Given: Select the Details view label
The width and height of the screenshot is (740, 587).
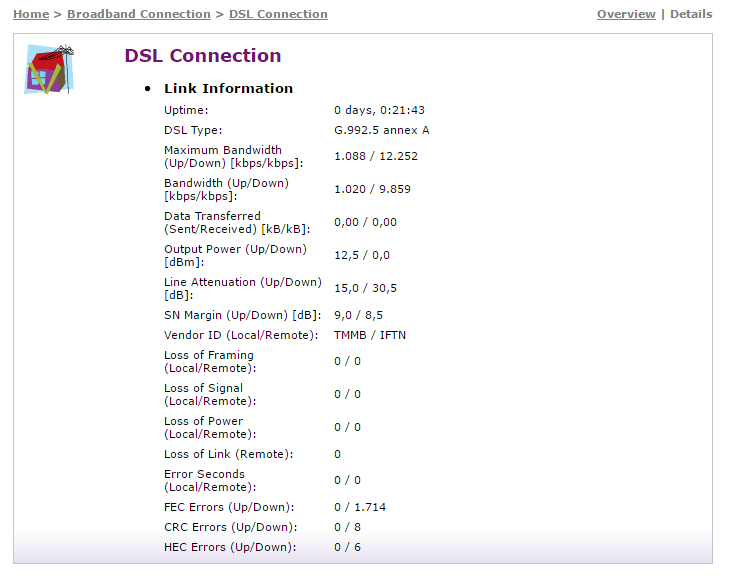Looking at the screenshot, I should tap(691, 14).
